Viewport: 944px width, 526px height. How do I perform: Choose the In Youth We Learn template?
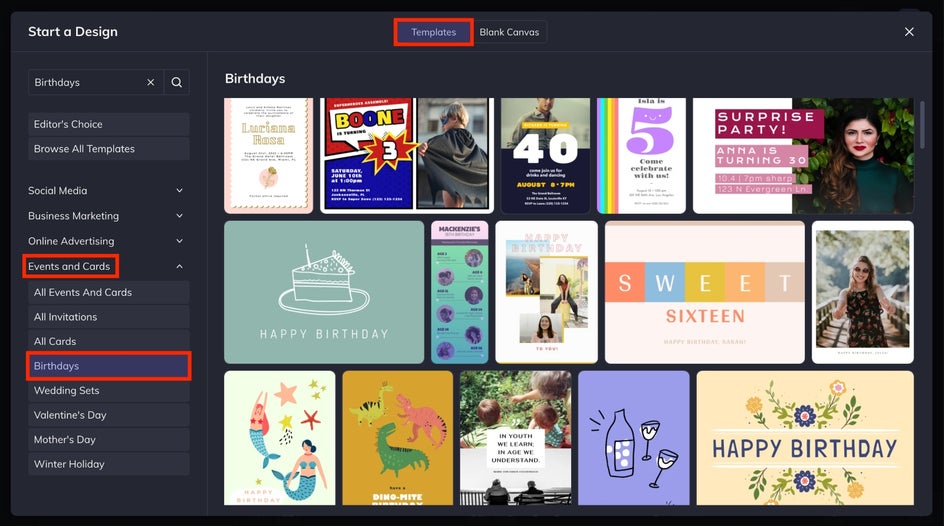click(x=515, y=438)
